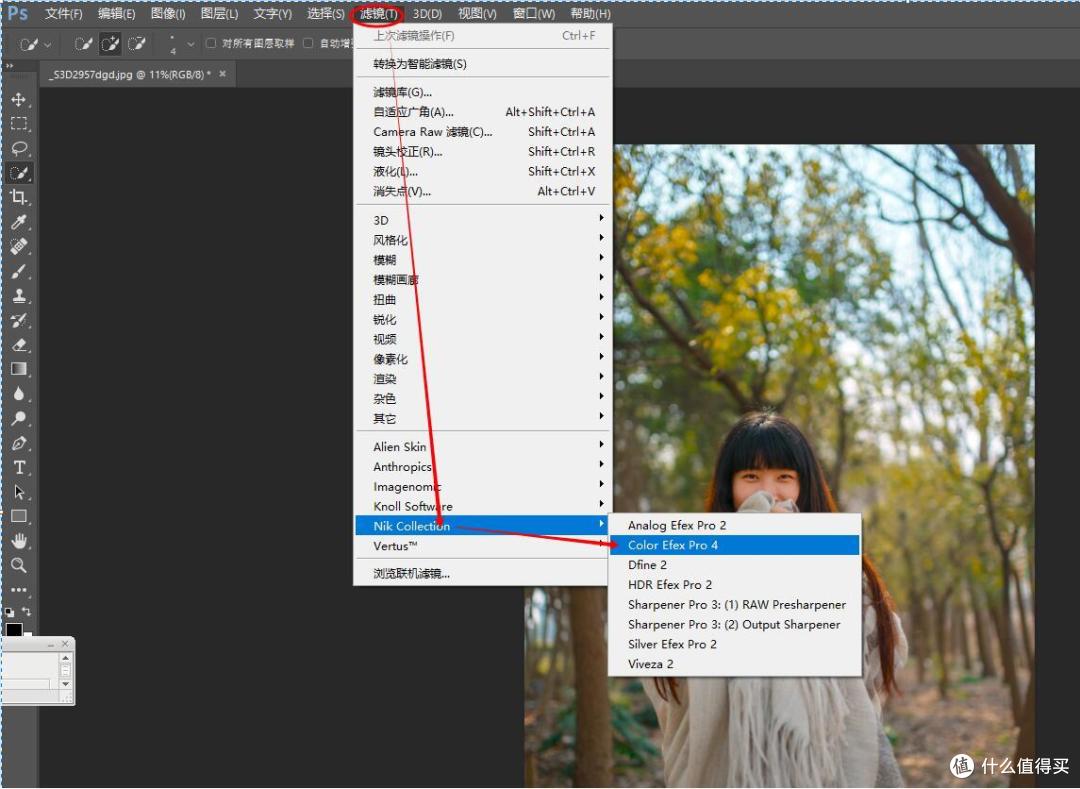Image resolution: width=1080 pixels, height=789 pixels.
Task: Choose New Selection mode in options bar
Action: [x=83, y=44]
